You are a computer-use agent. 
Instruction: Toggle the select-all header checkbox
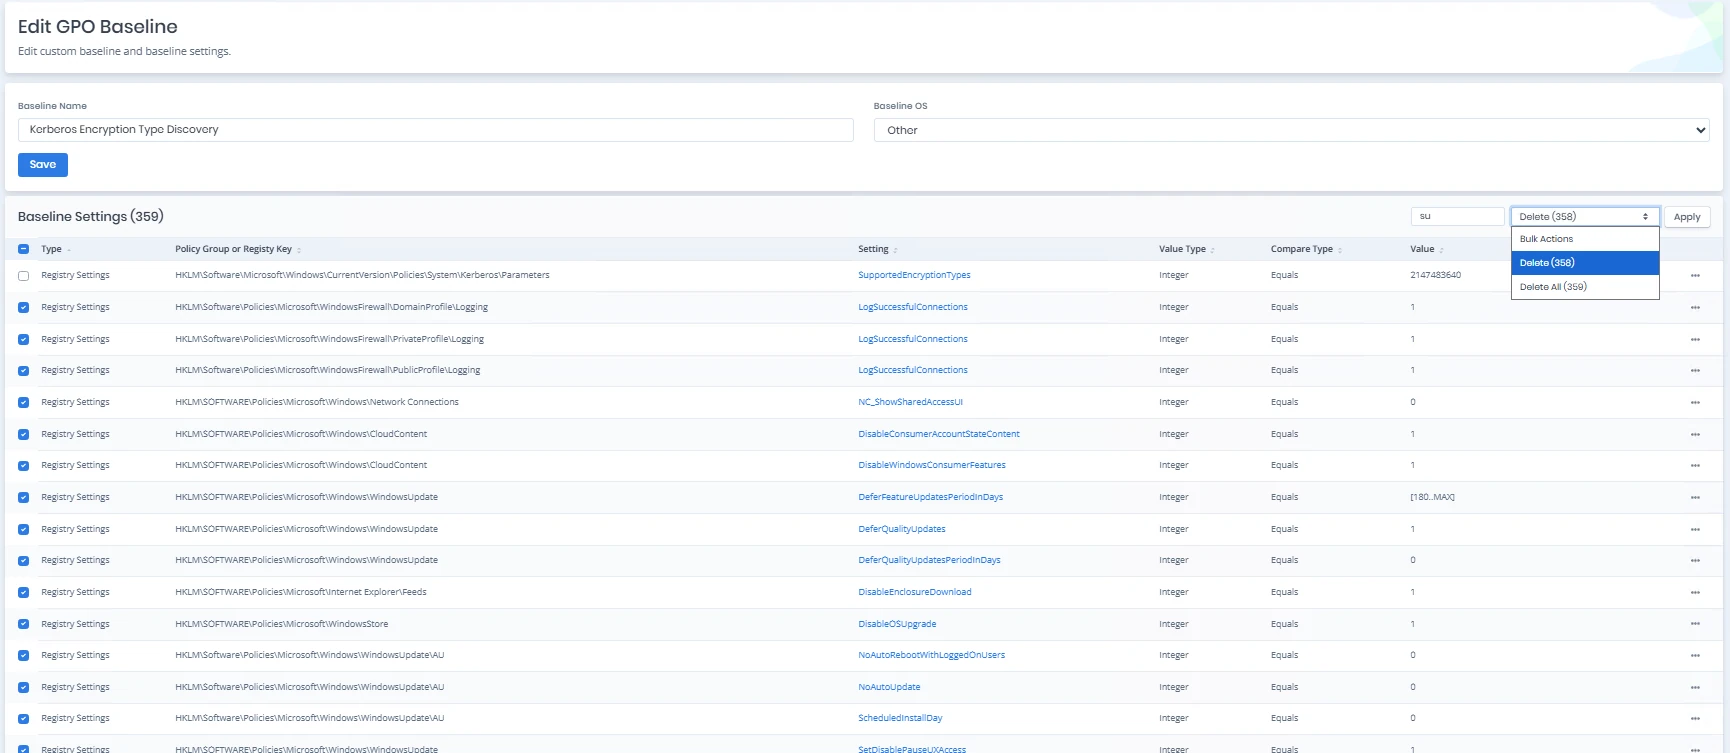[23, 249]
